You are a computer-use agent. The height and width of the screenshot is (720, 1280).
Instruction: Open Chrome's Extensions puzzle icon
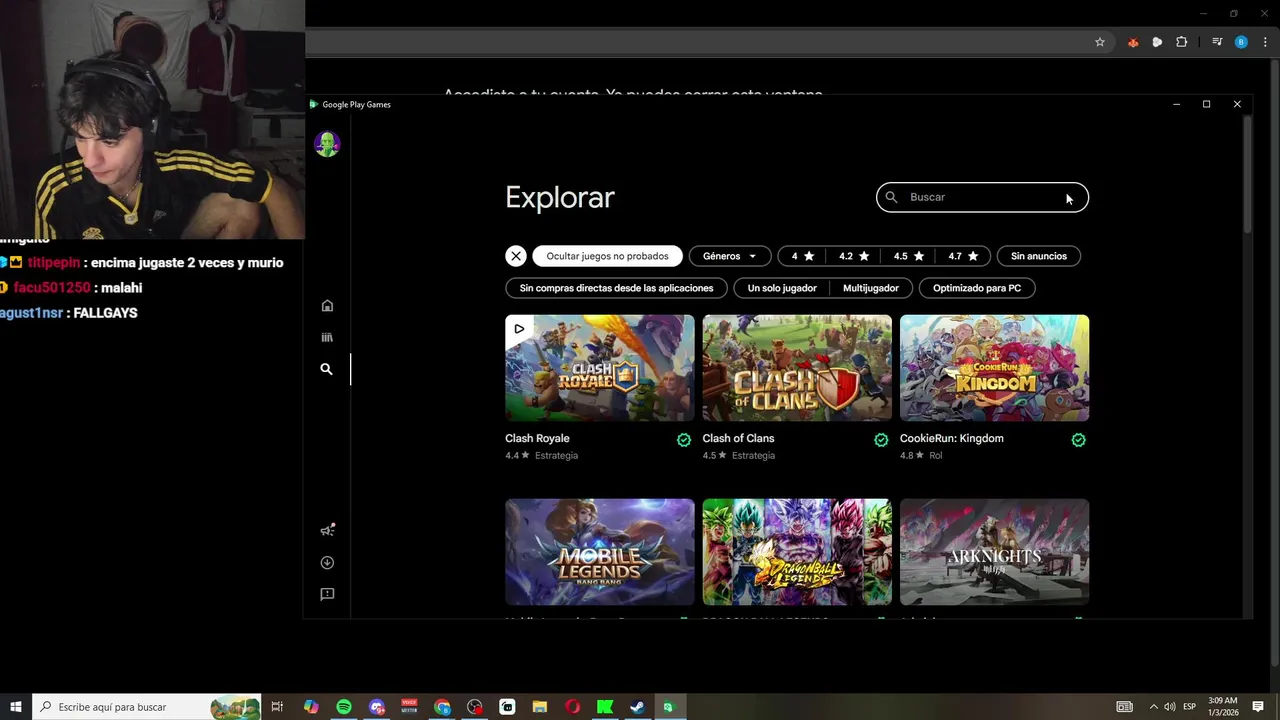pyautogui.click(x=1182, y=42)
